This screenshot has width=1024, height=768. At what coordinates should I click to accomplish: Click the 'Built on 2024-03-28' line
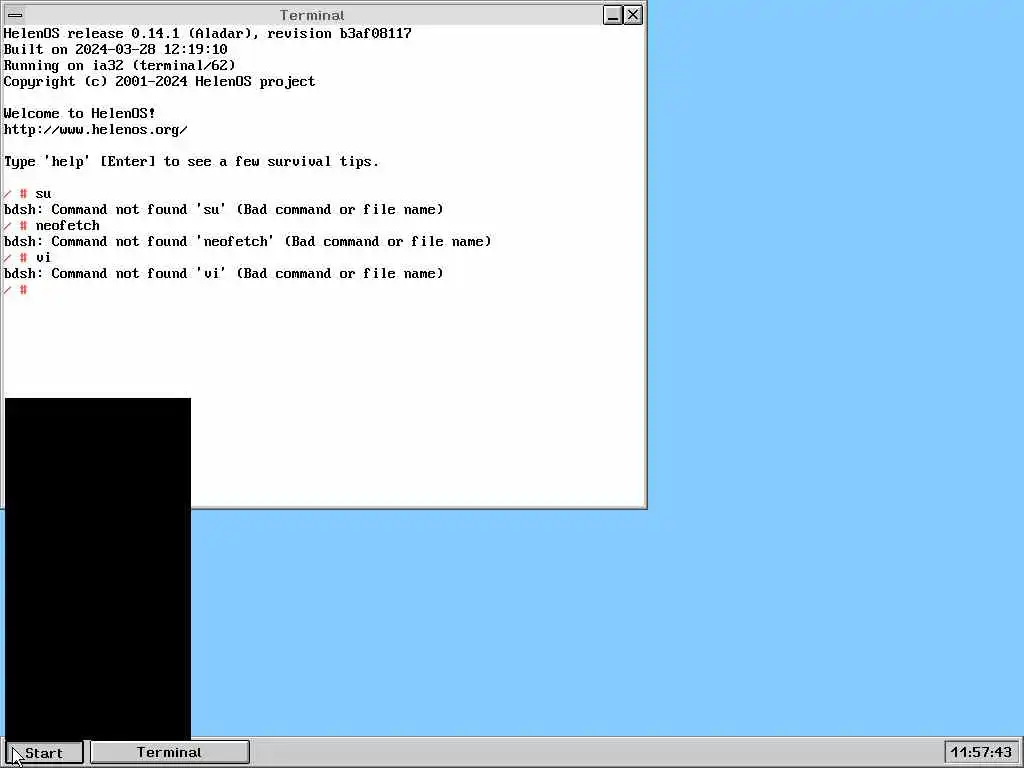click(x=116, y=50)
